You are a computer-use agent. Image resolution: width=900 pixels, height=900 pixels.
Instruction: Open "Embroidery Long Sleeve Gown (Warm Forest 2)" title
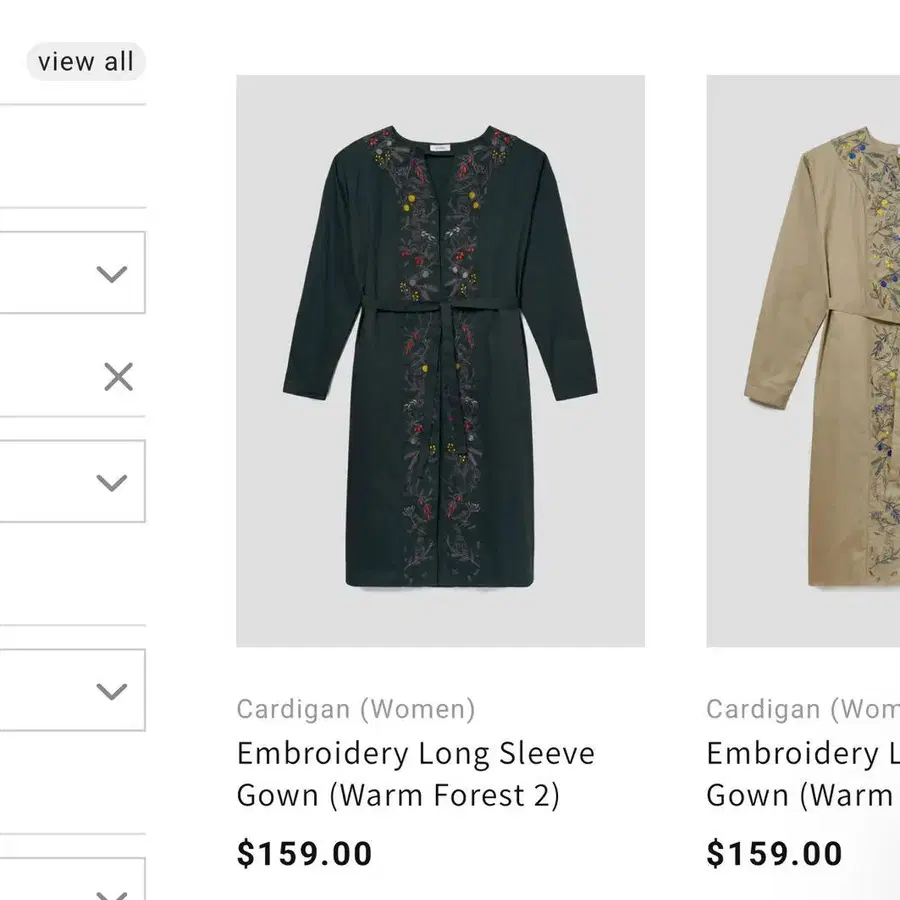(415, 774)
